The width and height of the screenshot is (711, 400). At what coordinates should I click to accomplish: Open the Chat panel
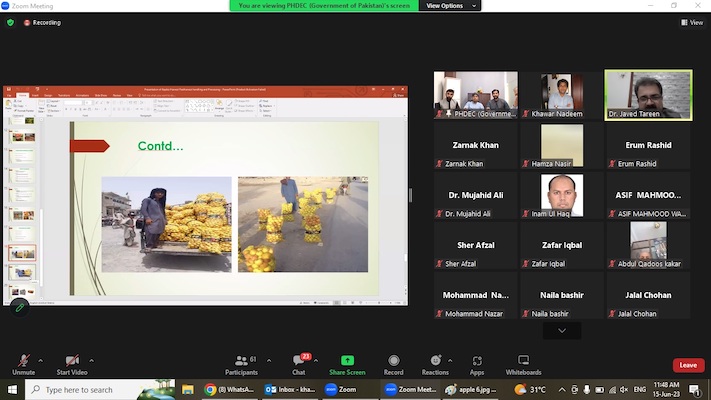(298, 360)
